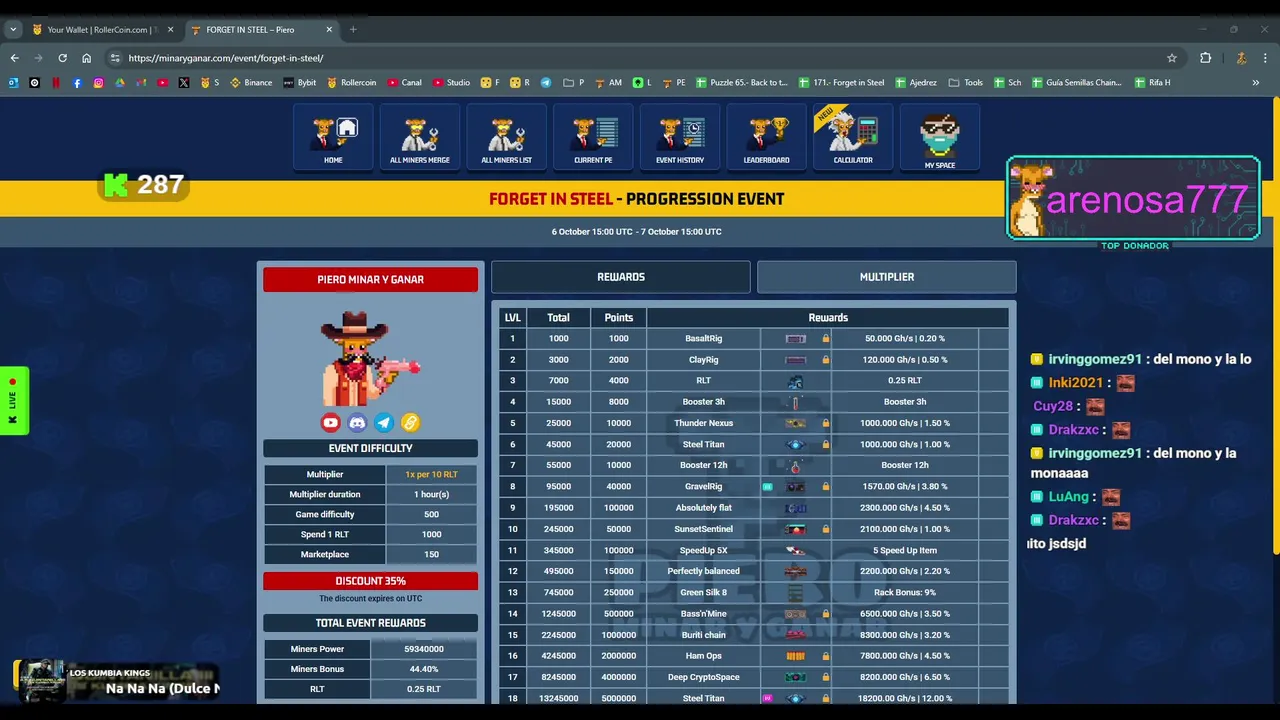Click the Booster 12h potion image

(x=796, y=465)
